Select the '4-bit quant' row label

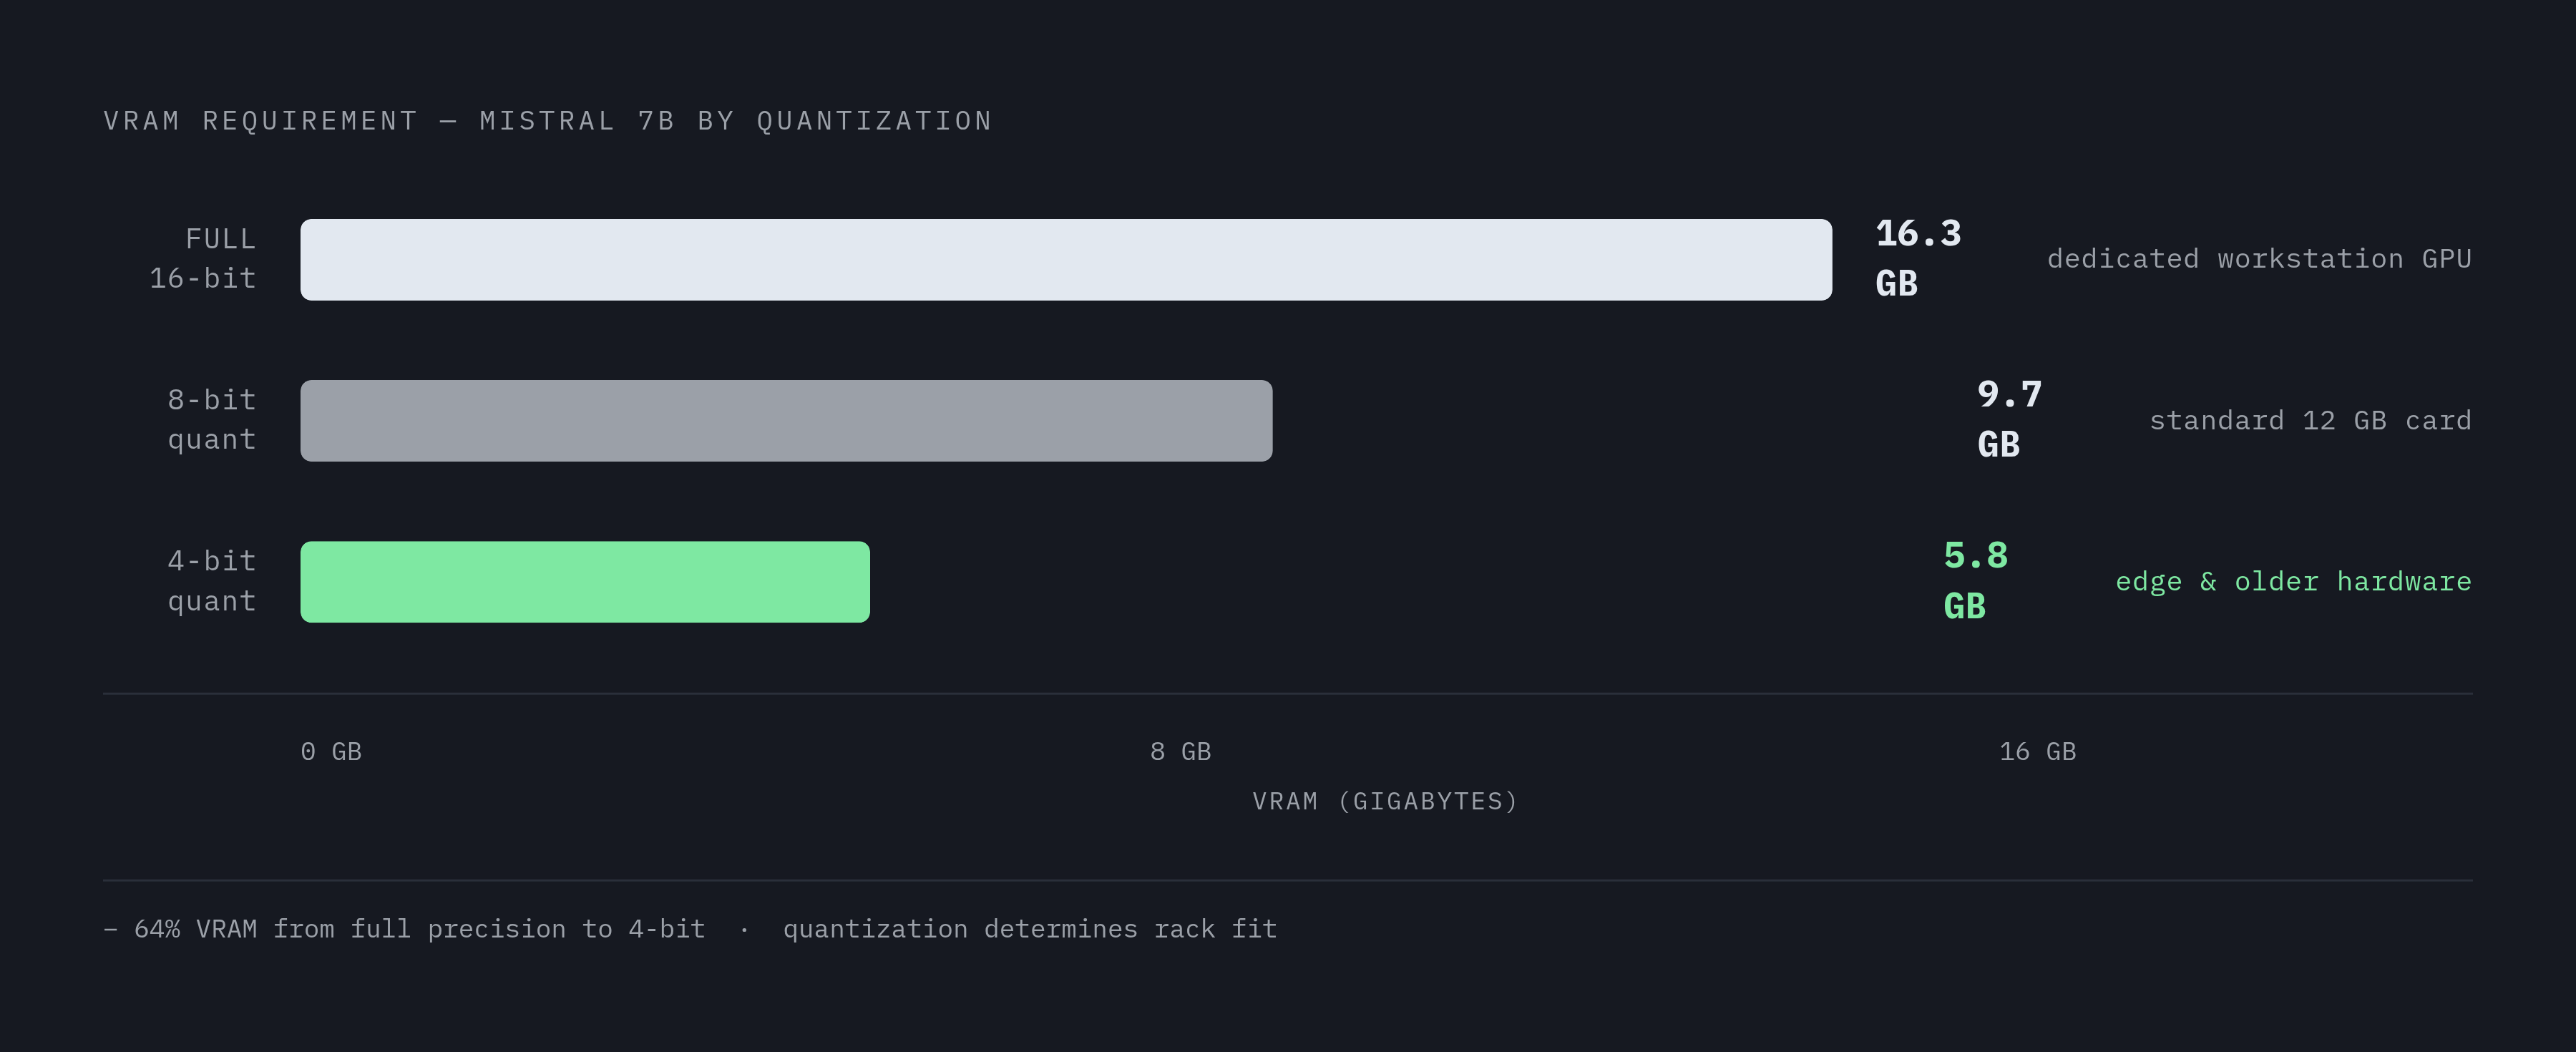pos(212,581)
